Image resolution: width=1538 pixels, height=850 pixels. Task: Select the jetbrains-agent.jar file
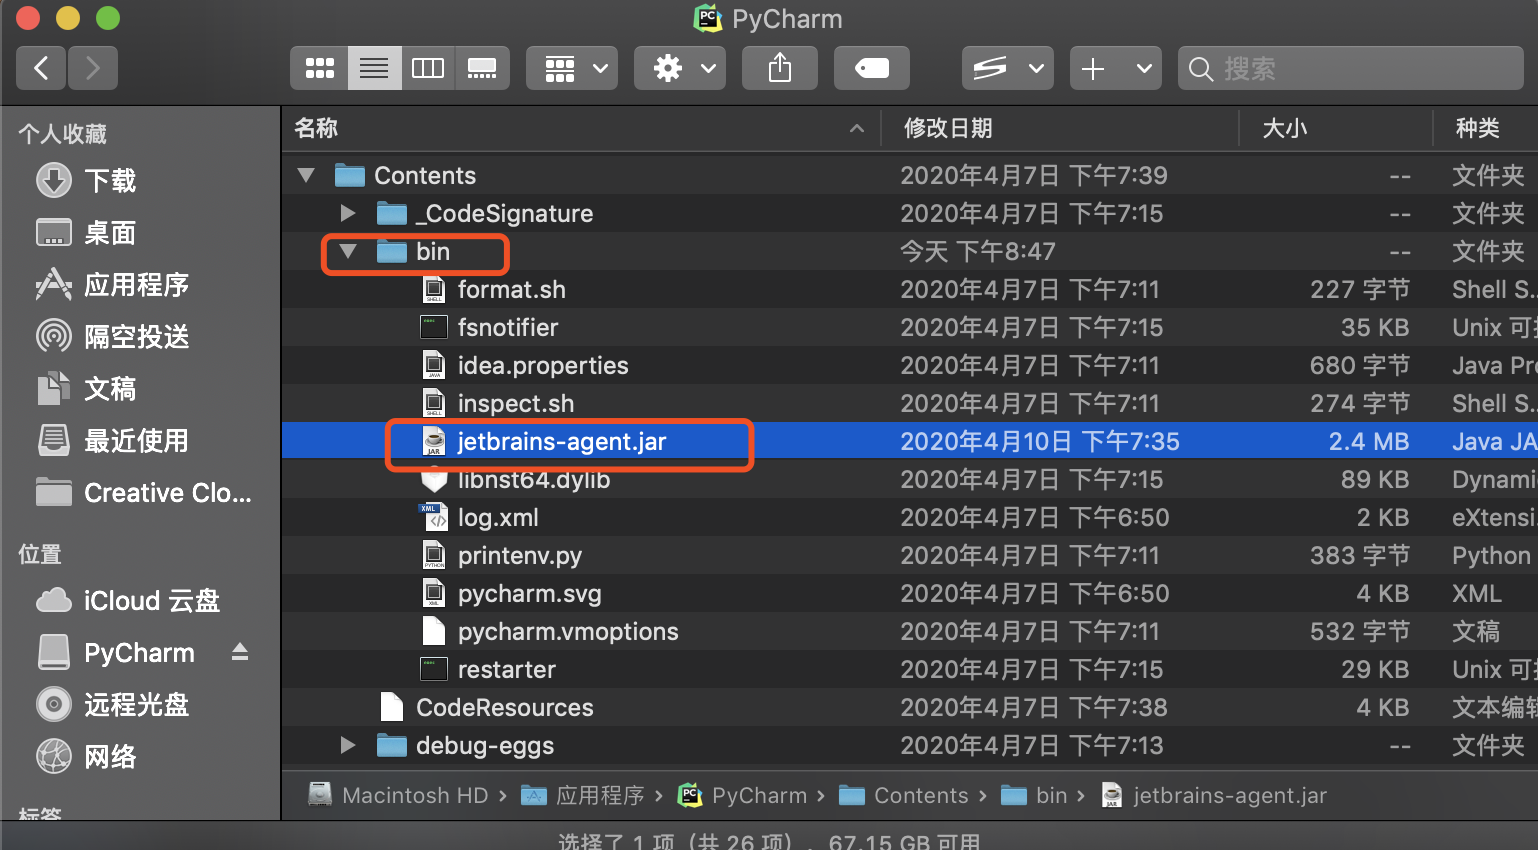[910, 442]
